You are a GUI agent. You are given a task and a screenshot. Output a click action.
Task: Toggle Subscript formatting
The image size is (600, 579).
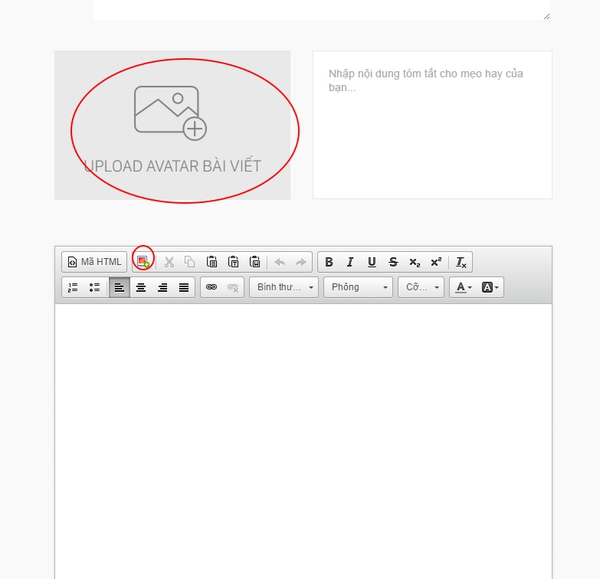click(x=414, y=262)
